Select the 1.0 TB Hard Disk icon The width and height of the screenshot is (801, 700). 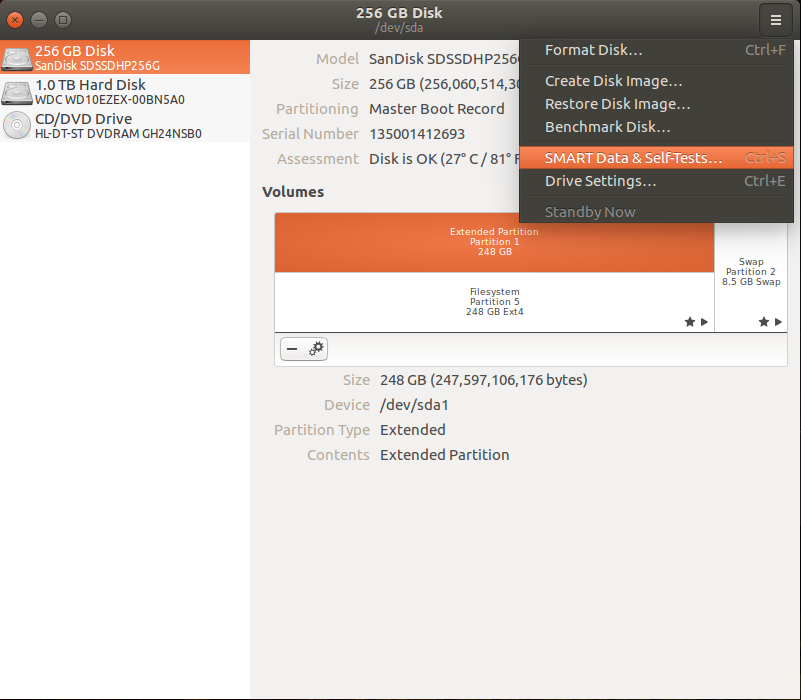(x=17, y=92)
